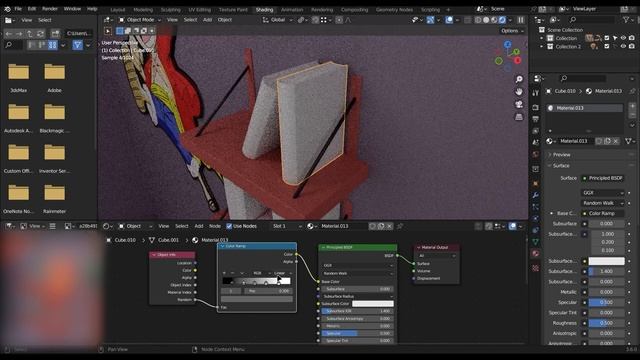
Task: Switch to the Animation workspace tab
Action: [x=292, y=9]
